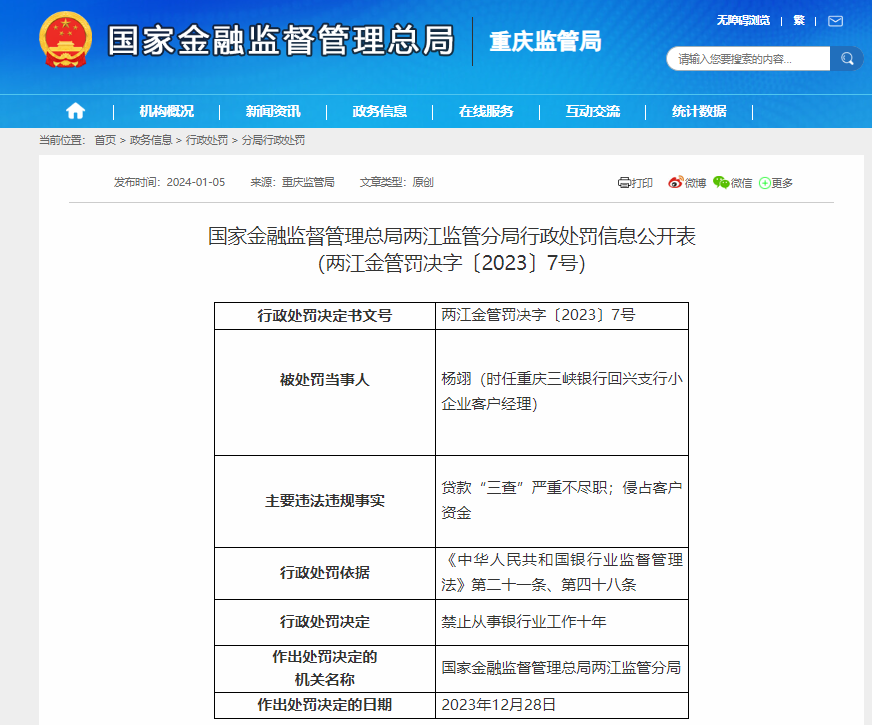
Task: Click the cell 贷款“三查”严重不尽职
Action: pos(562,501)
